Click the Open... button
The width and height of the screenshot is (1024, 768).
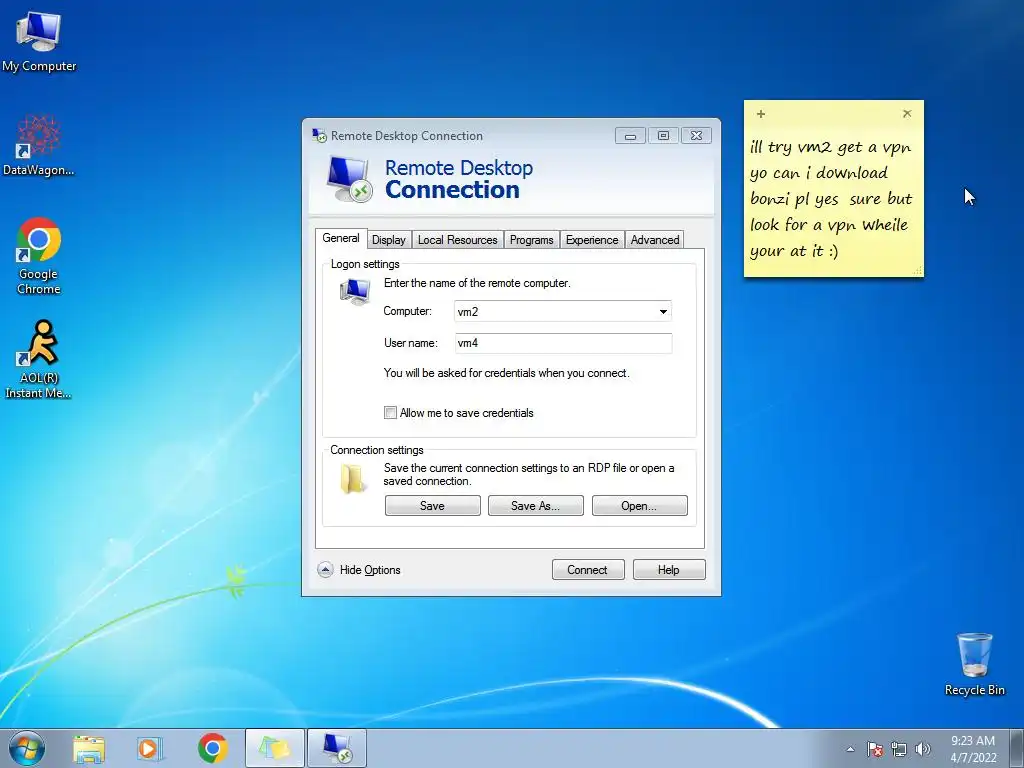(639, 505)
